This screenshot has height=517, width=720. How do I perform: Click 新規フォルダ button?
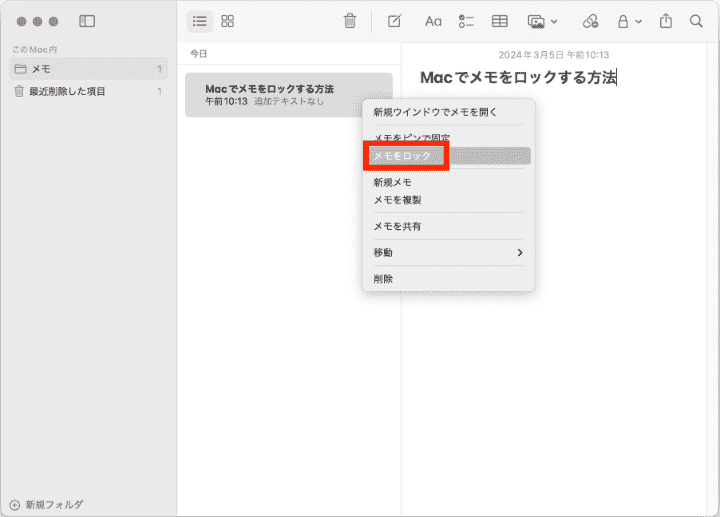click(x=46, y=505)
